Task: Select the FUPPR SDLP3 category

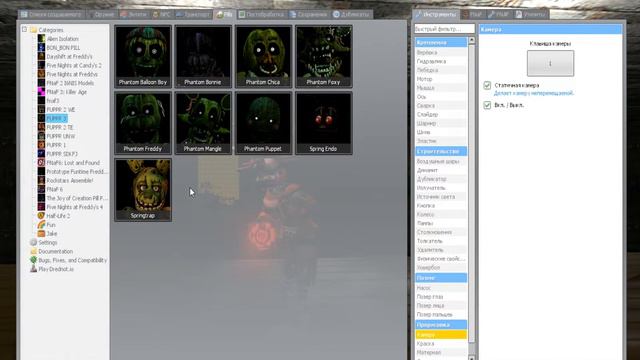Action: pos(62,154)
